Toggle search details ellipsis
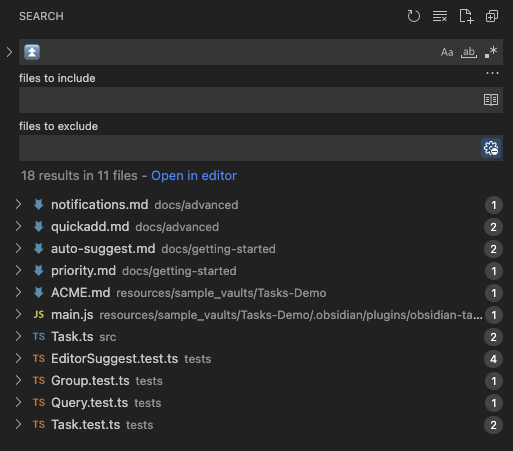This screenshot has width=513, height=451. tap(492, 73)
